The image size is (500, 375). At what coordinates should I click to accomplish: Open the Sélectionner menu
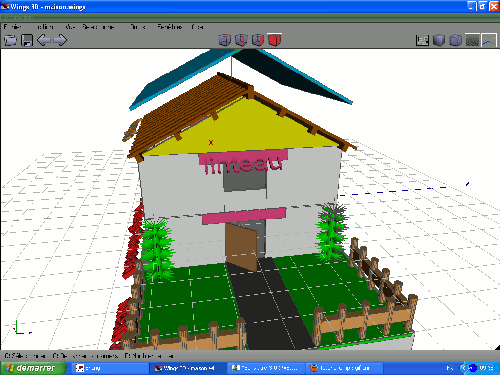point(99,27)
